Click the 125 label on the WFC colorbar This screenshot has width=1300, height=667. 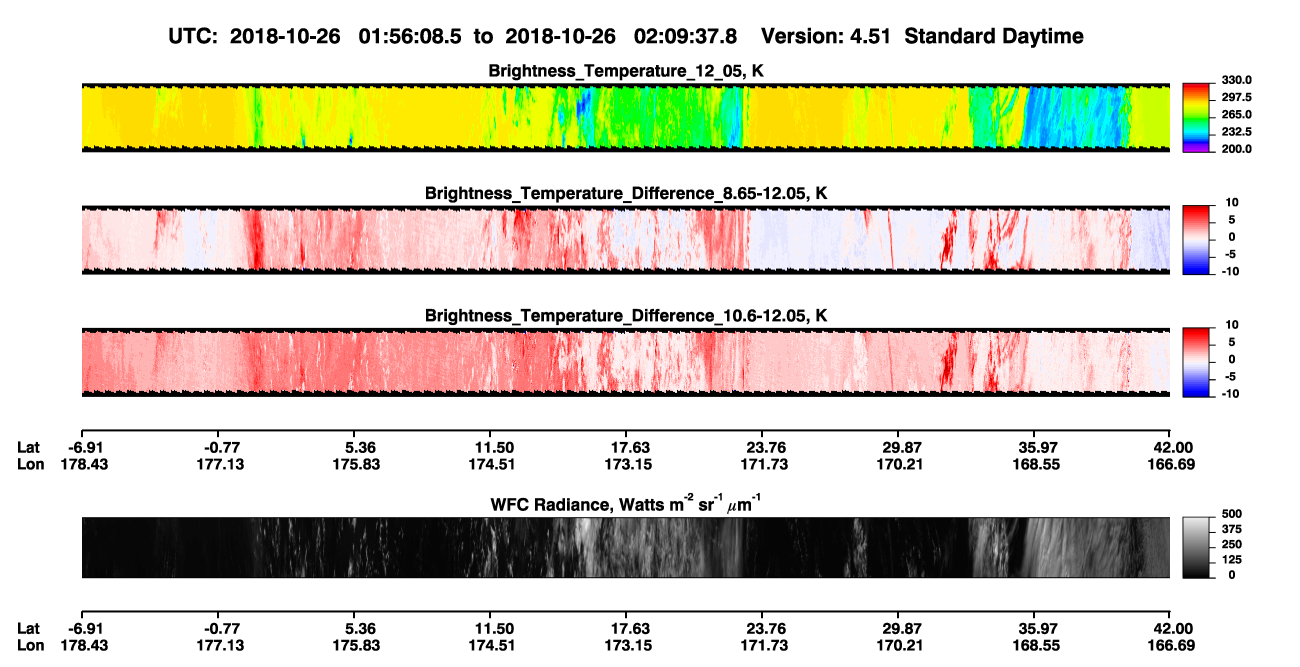tap(1232, 559)
